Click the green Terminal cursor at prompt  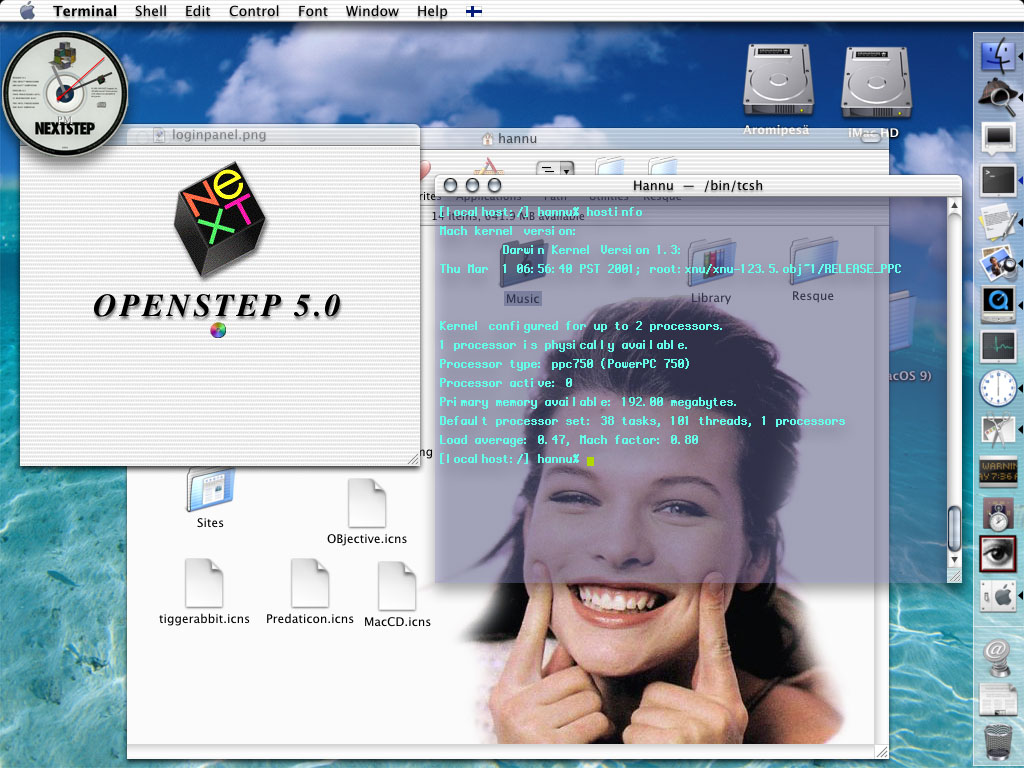click(x=590, y=461)
